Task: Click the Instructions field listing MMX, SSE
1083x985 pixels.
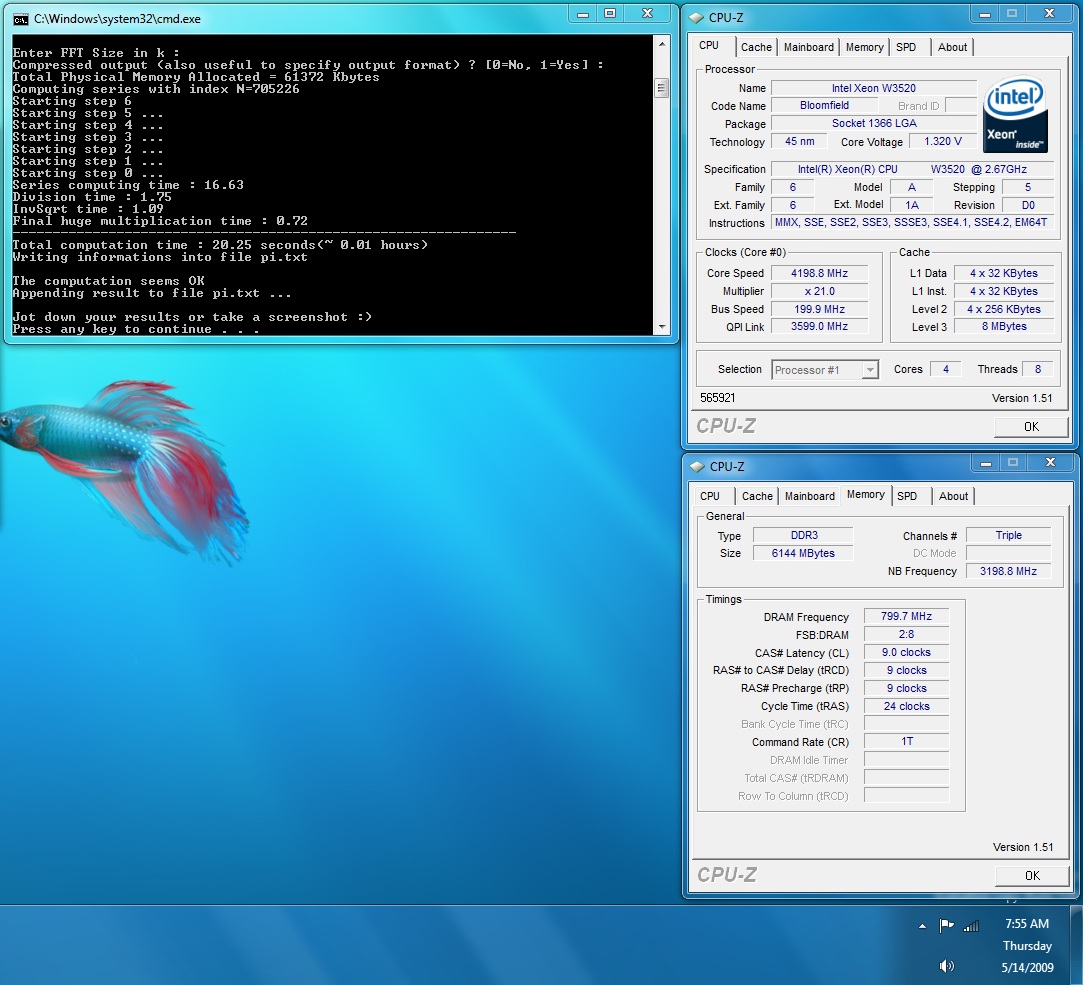Action: point(912,222)
